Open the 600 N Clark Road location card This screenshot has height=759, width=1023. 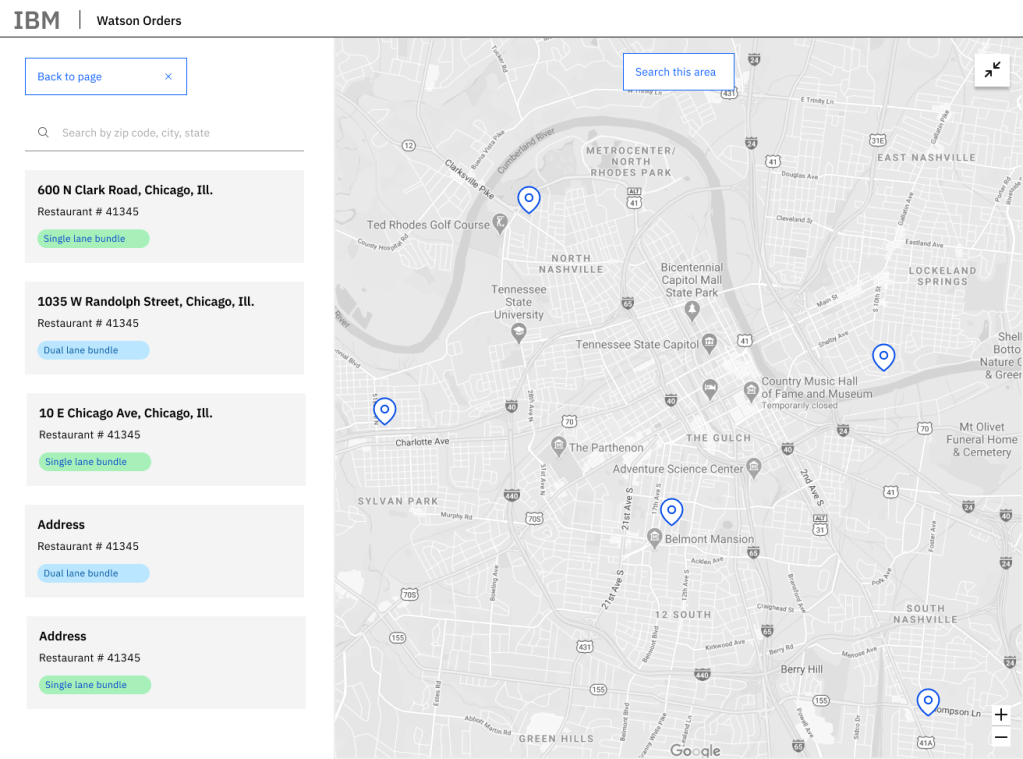[x=164, y=216]
